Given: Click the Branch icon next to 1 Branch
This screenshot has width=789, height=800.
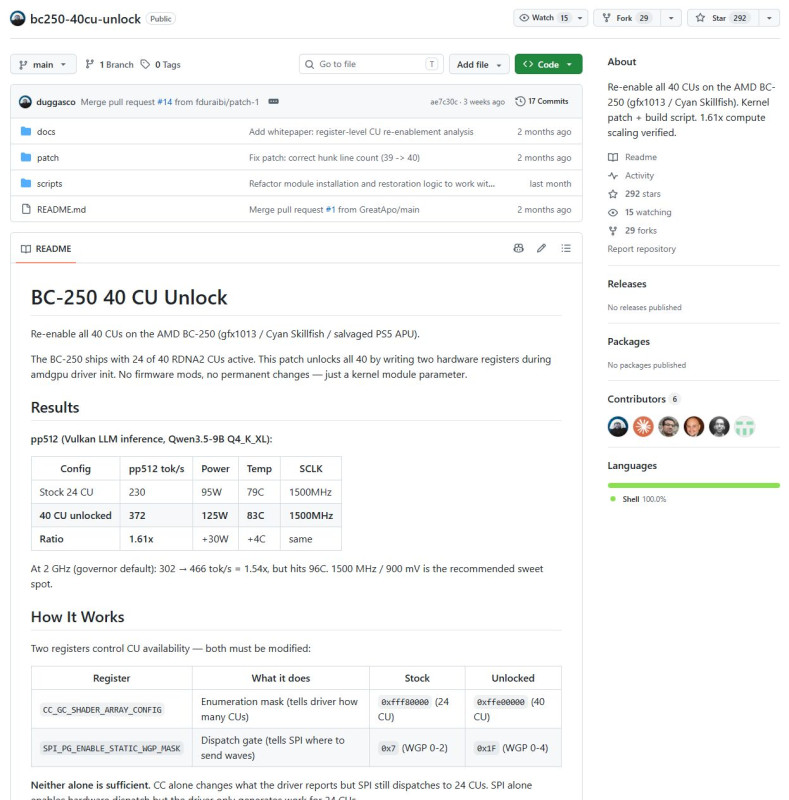Looking at the screenshot, I should click(90, 64).
